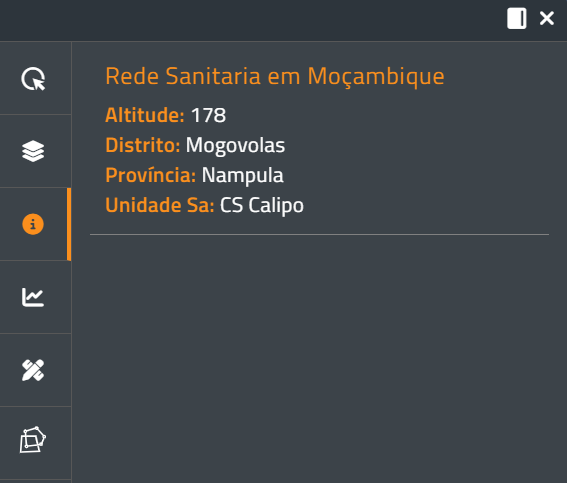Screen dimensions: 567x483
Task: Click the Rede Sanitaria em Moçambique title
Action: click(275, 76)
